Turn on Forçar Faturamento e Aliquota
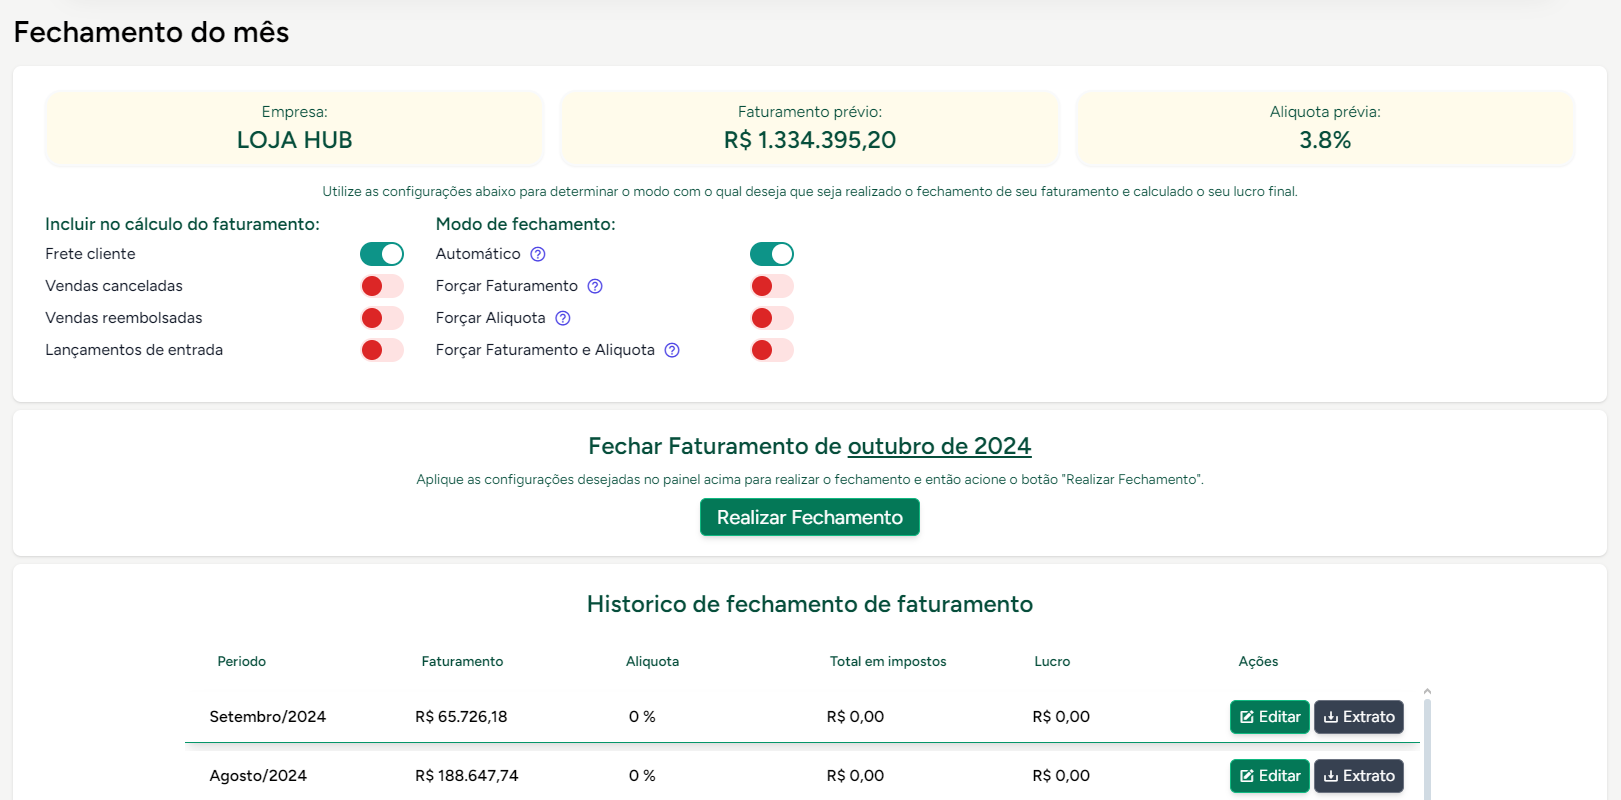This screenshot has width=1621, height=800. [772, 350]
